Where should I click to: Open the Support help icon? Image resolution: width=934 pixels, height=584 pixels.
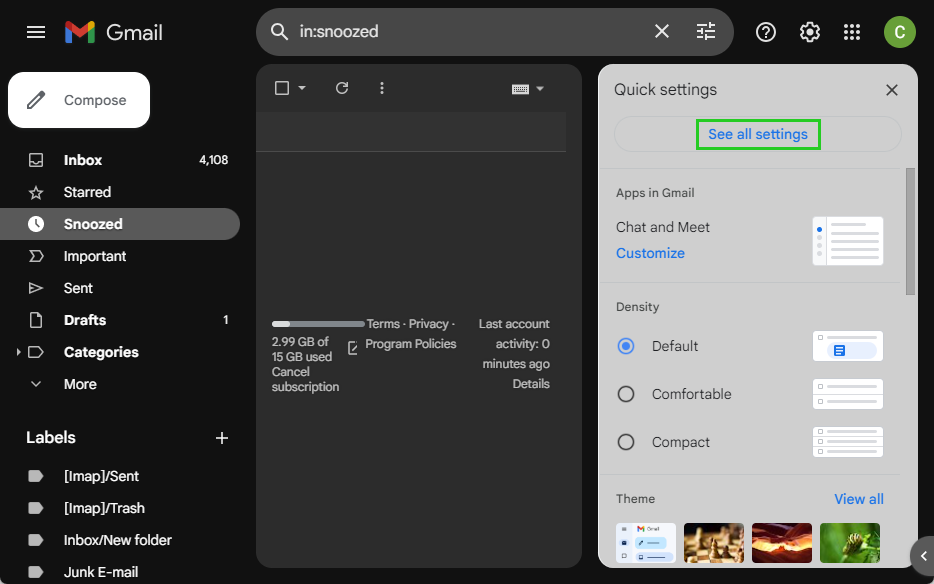point(766,32)
